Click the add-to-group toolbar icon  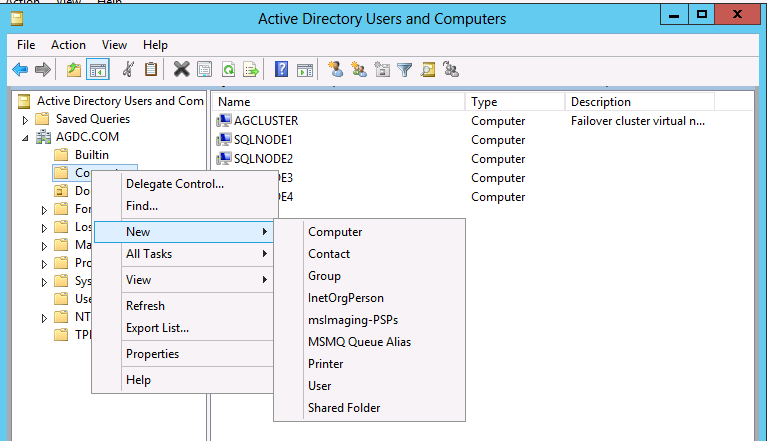pyautogui.click(x=451, y=70)
